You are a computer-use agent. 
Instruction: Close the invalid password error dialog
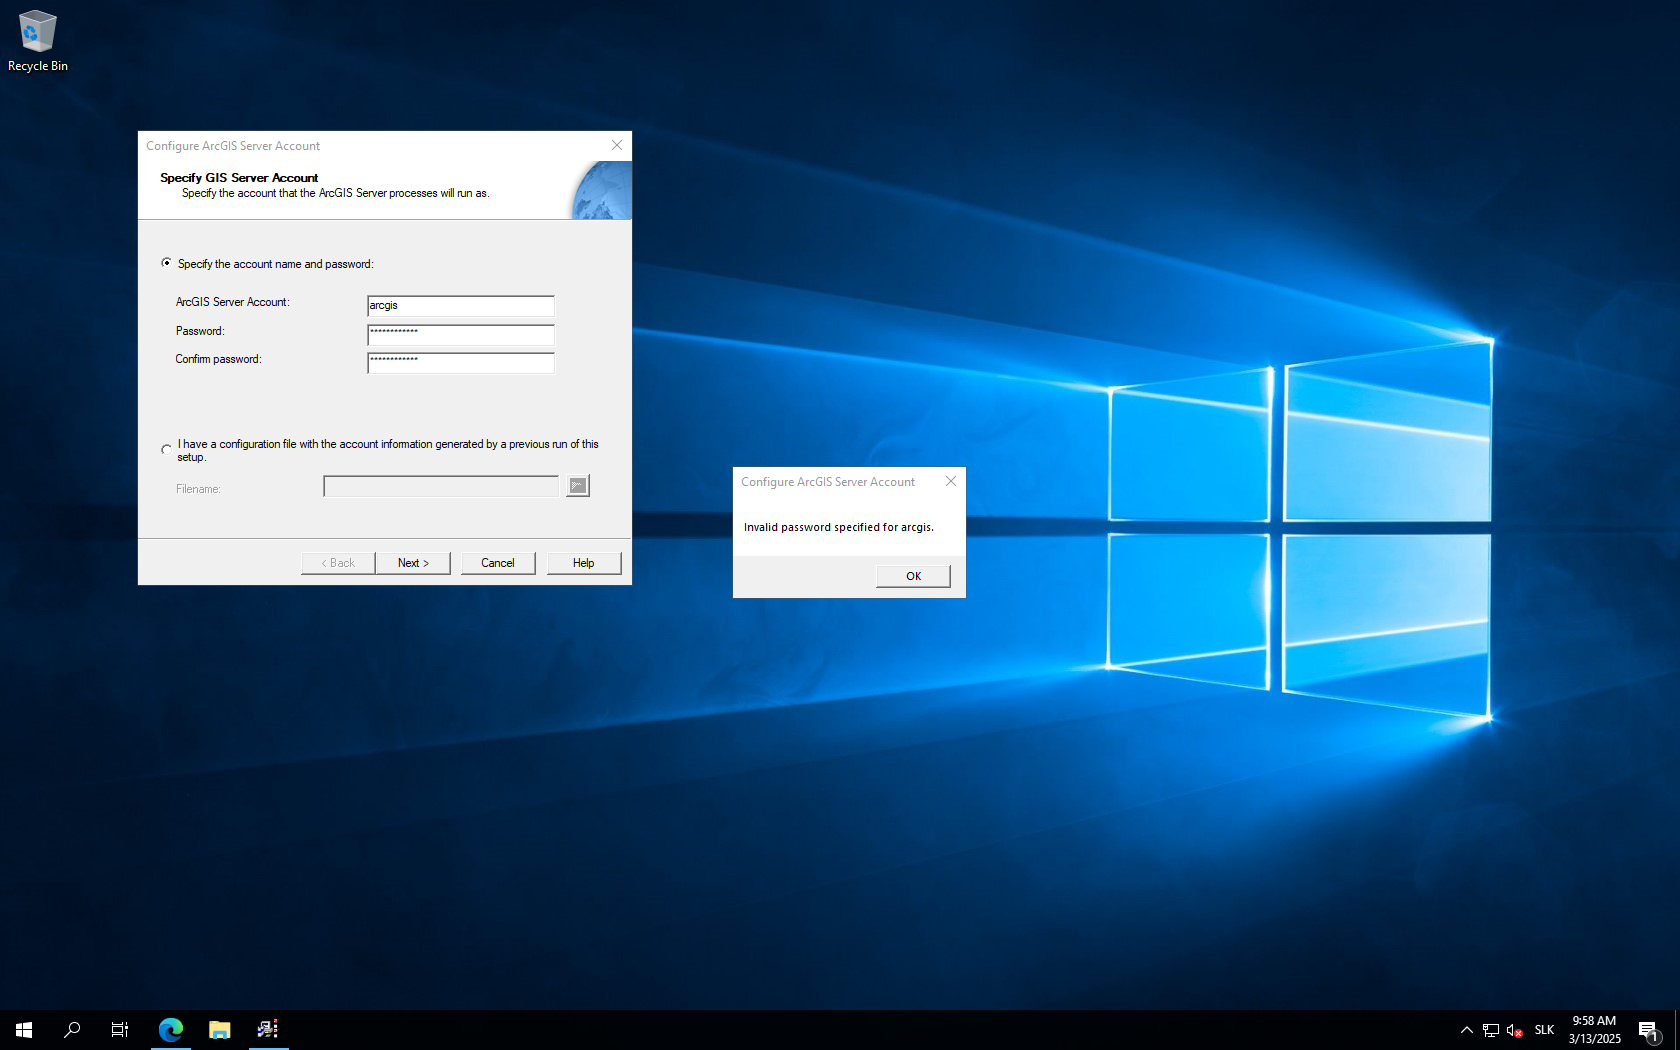(951, 481)
